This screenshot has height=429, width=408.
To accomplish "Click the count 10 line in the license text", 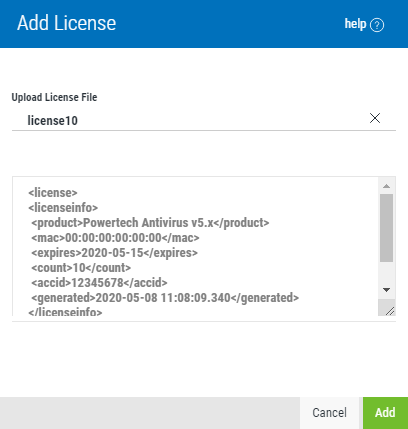I will (81, 268).
